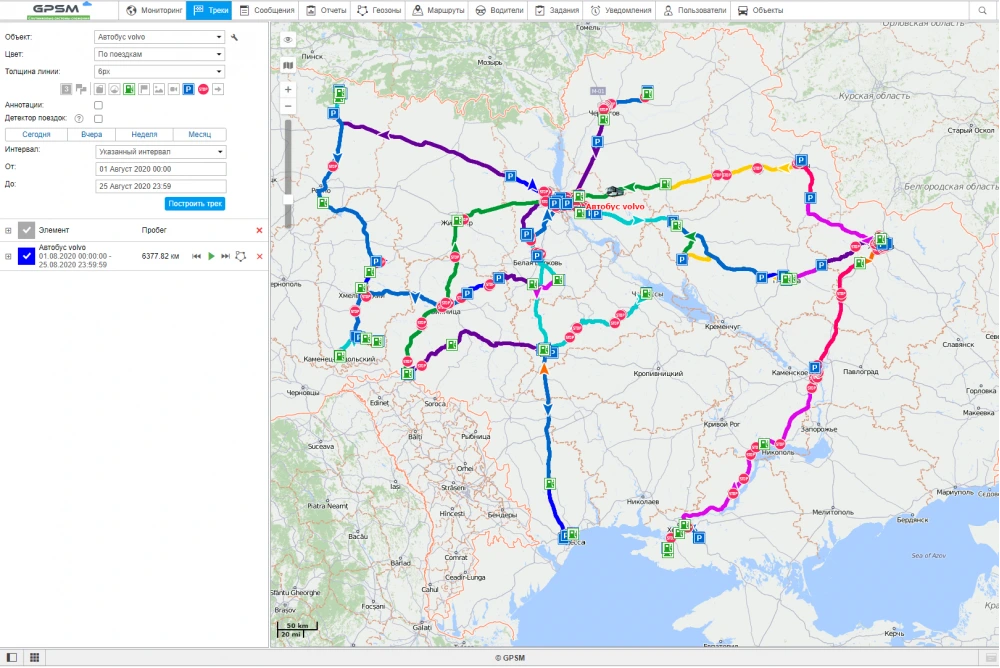Click the map zoom in plus button
Screen dimensions: 1000x668
pos(288,89)
